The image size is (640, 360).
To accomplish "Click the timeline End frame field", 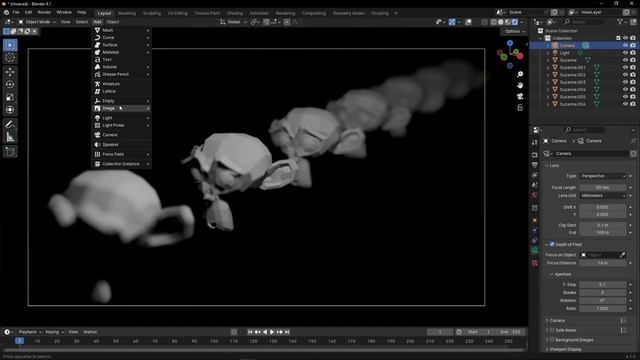I will (511, 332).
